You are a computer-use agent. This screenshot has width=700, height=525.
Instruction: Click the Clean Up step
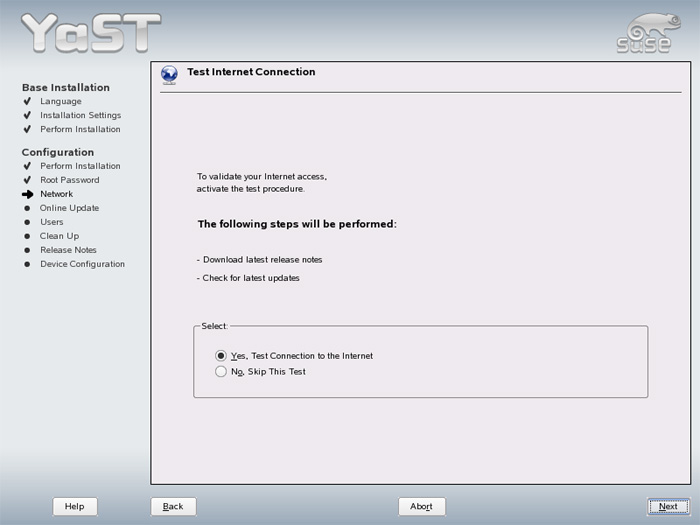[x=59, y=236]
